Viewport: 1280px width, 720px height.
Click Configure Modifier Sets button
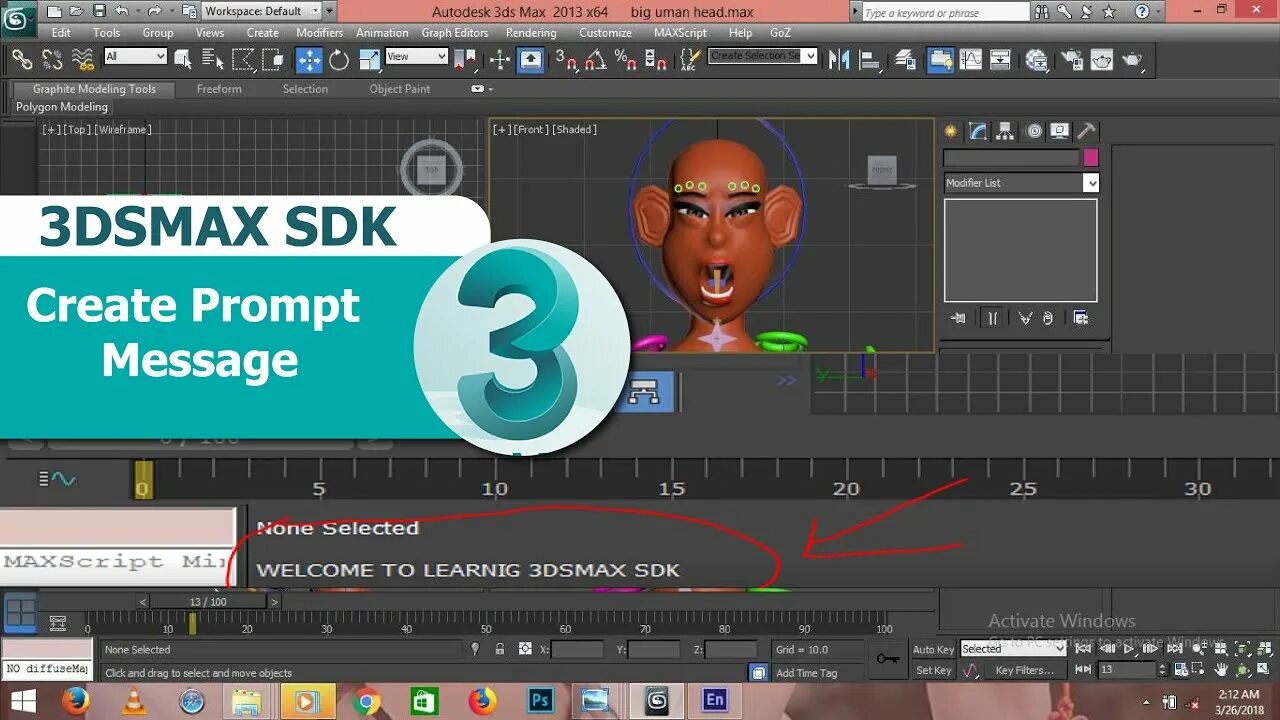(x=1081, y=318)
